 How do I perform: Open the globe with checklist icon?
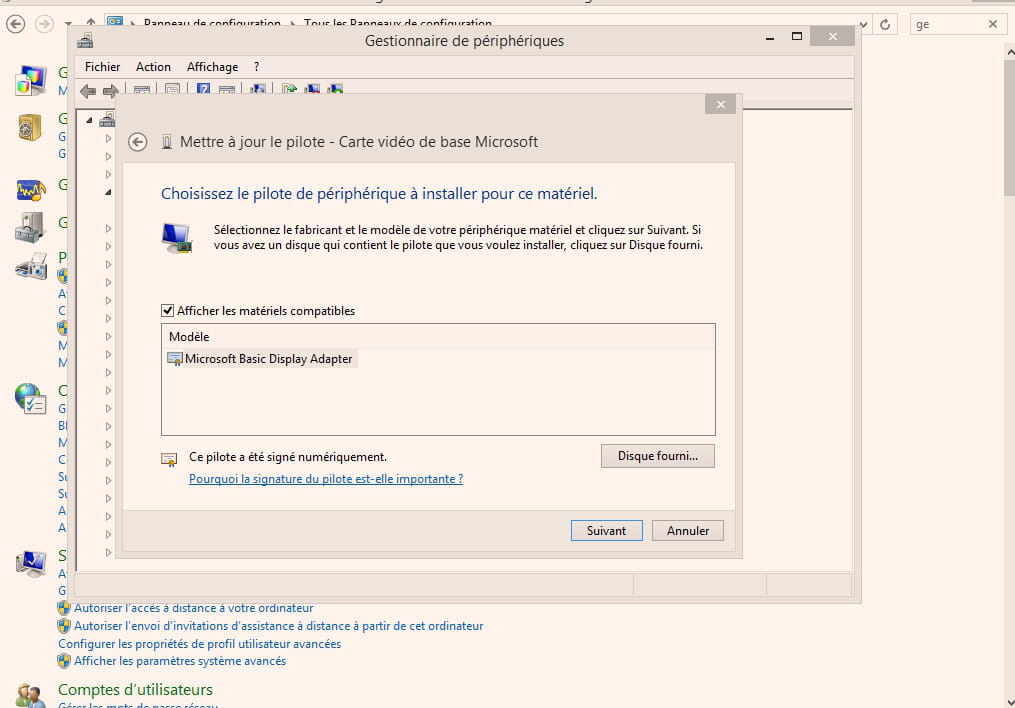(30, 398)
